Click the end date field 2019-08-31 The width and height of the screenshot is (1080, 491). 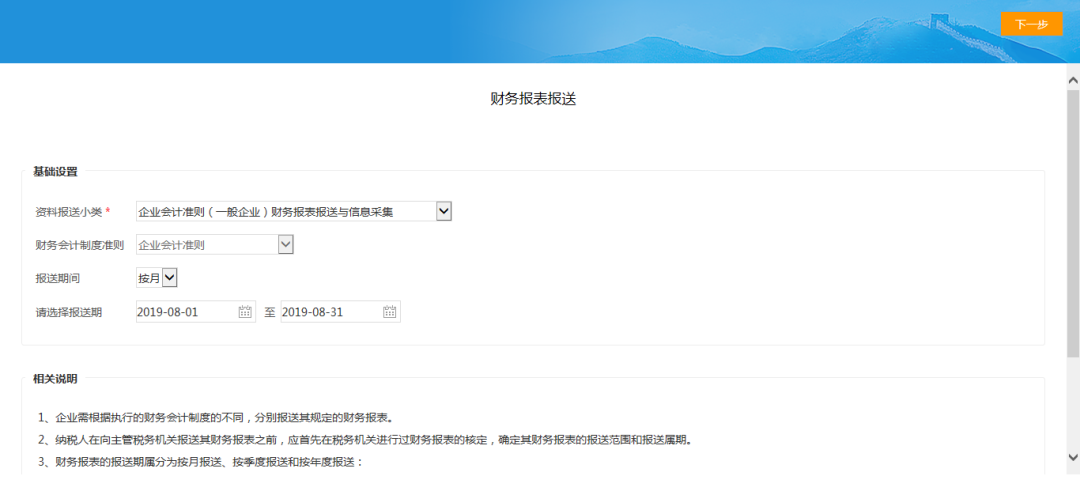click(x=340, y=312)
